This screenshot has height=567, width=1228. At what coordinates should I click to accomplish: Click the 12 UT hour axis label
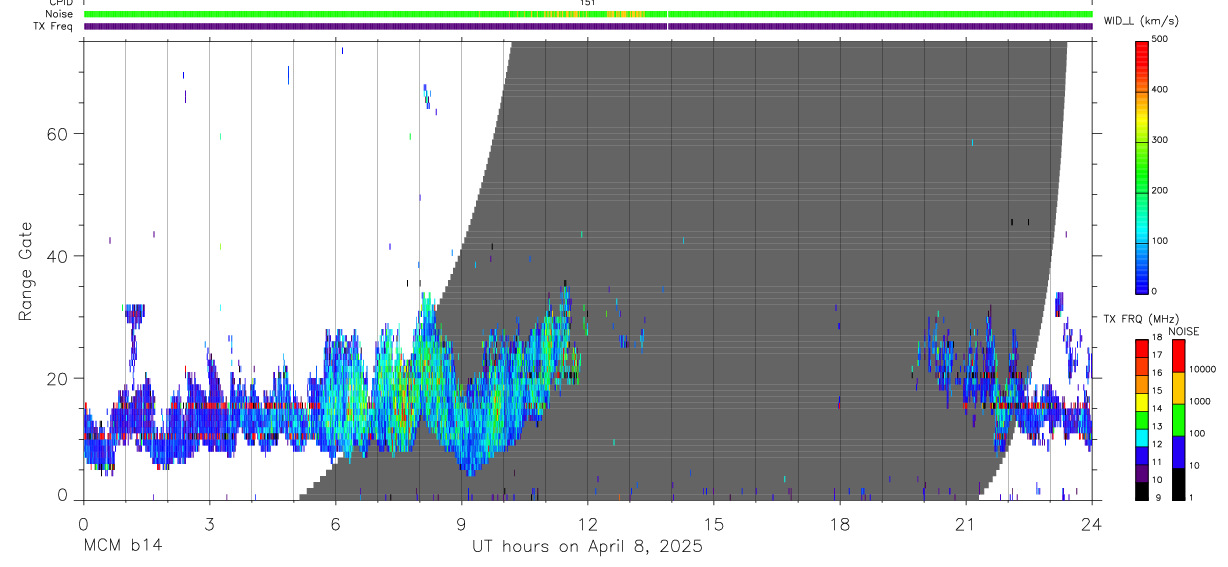click(x=587, y=523)
